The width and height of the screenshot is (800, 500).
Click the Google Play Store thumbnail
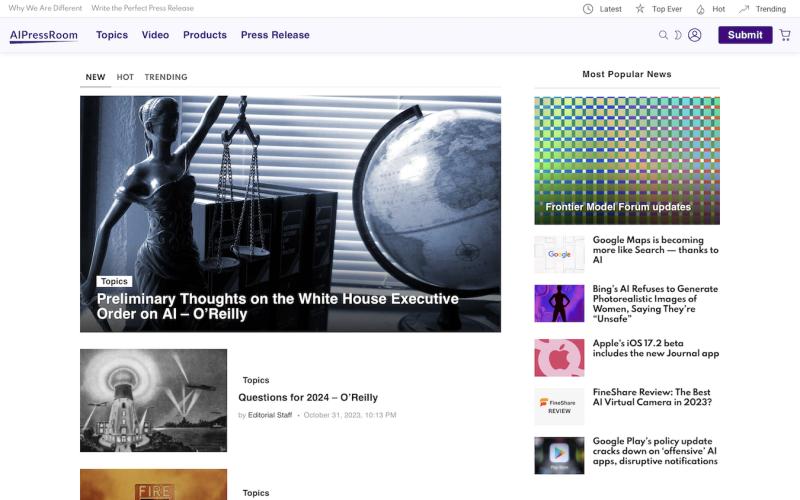[x=559, y=455]
